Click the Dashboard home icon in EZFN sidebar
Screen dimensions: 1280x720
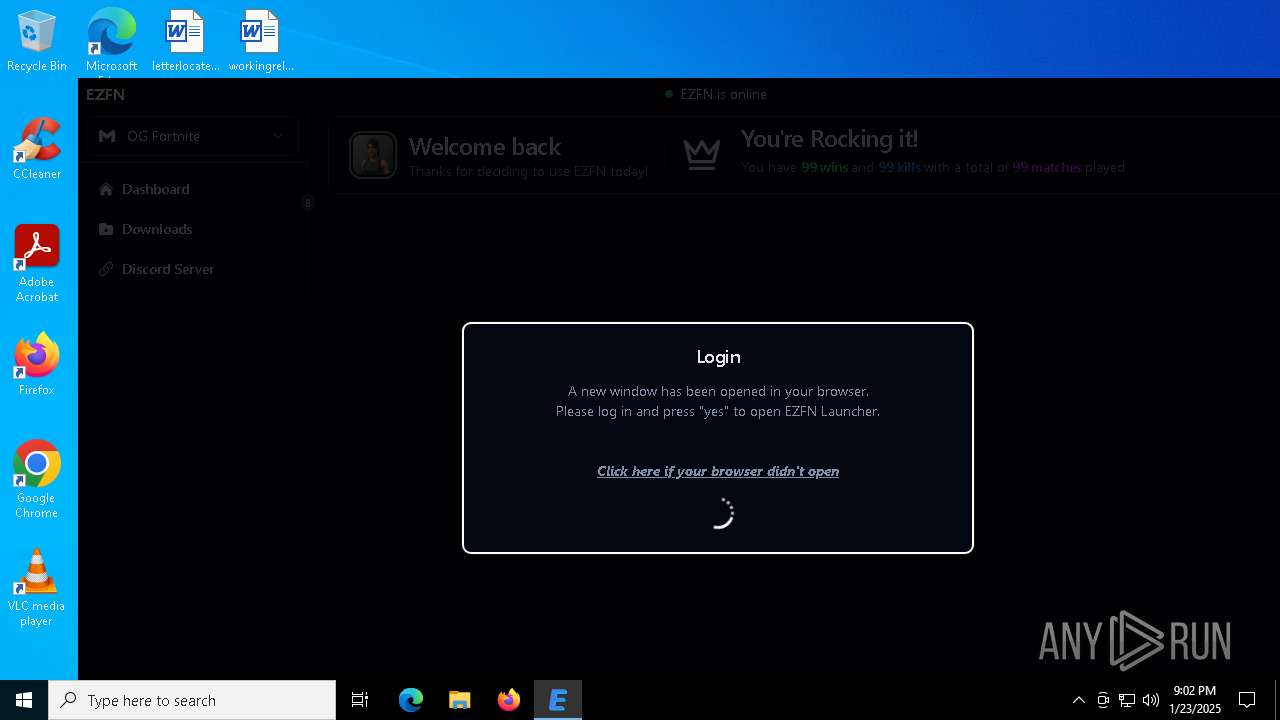coord(106,189)
